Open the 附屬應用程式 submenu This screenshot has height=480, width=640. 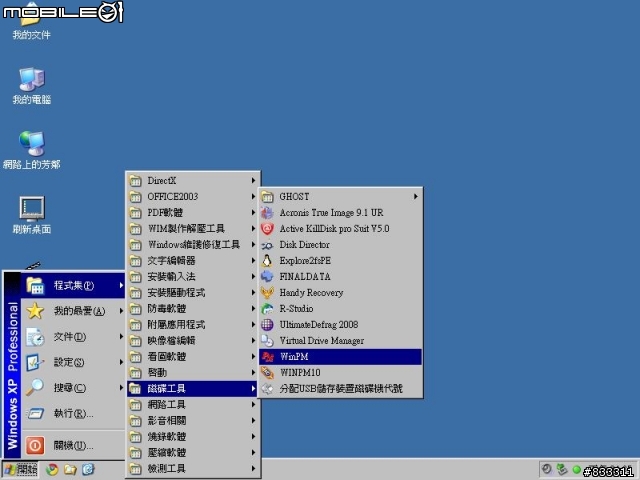click(193, 324)
